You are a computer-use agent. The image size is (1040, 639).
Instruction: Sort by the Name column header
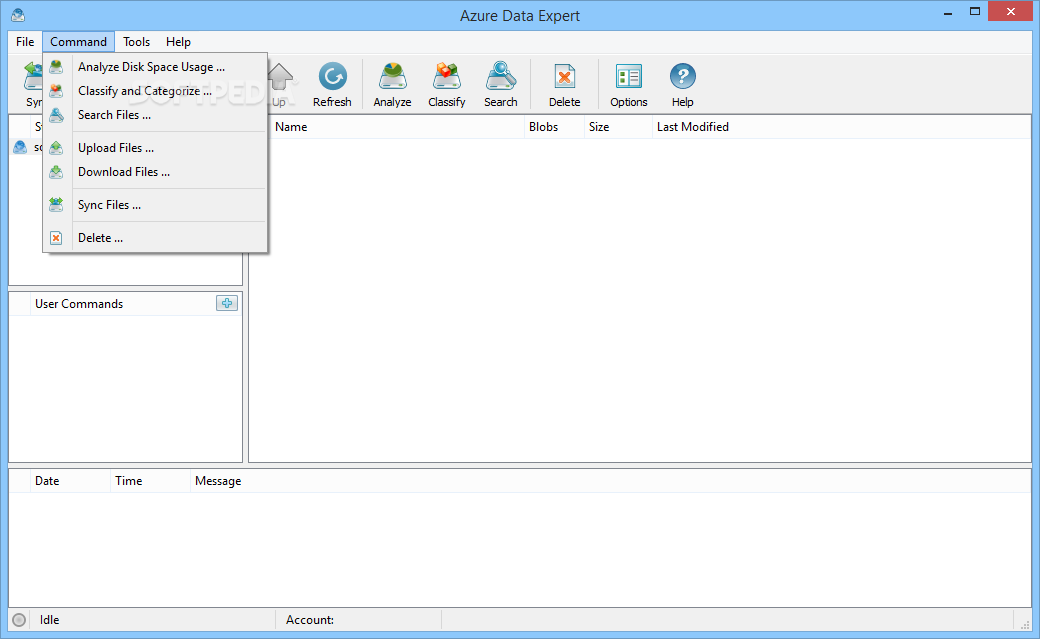(397, 127)
